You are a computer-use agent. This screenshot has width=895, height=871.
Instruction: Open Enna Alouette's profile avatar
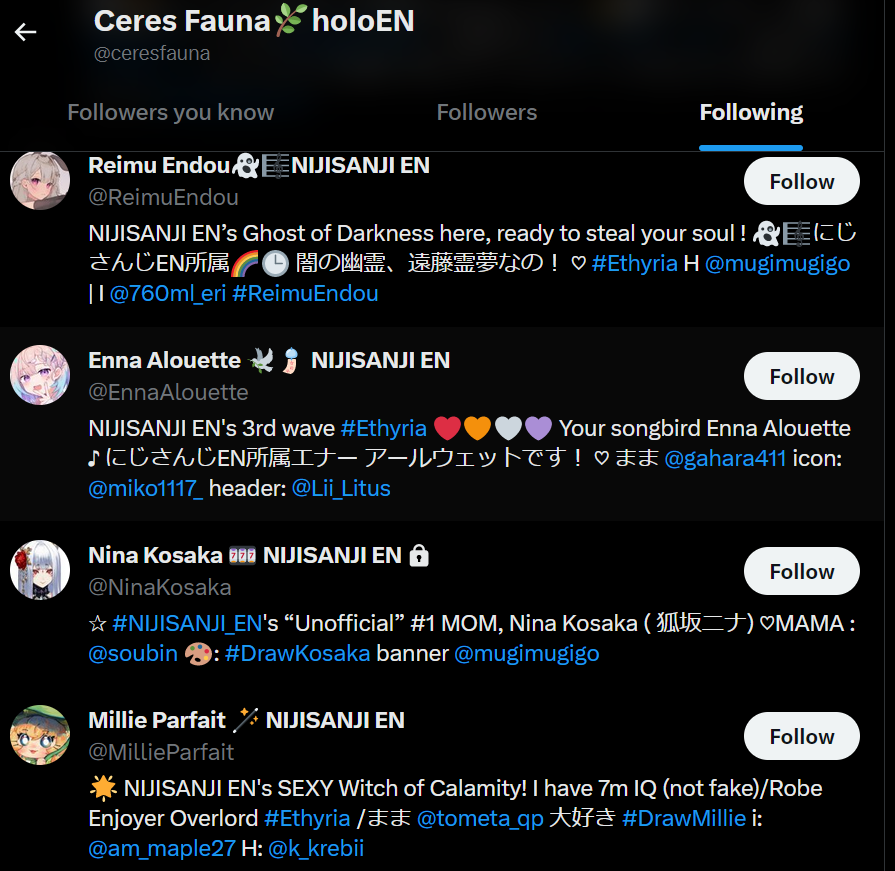(x=40, y=375)
